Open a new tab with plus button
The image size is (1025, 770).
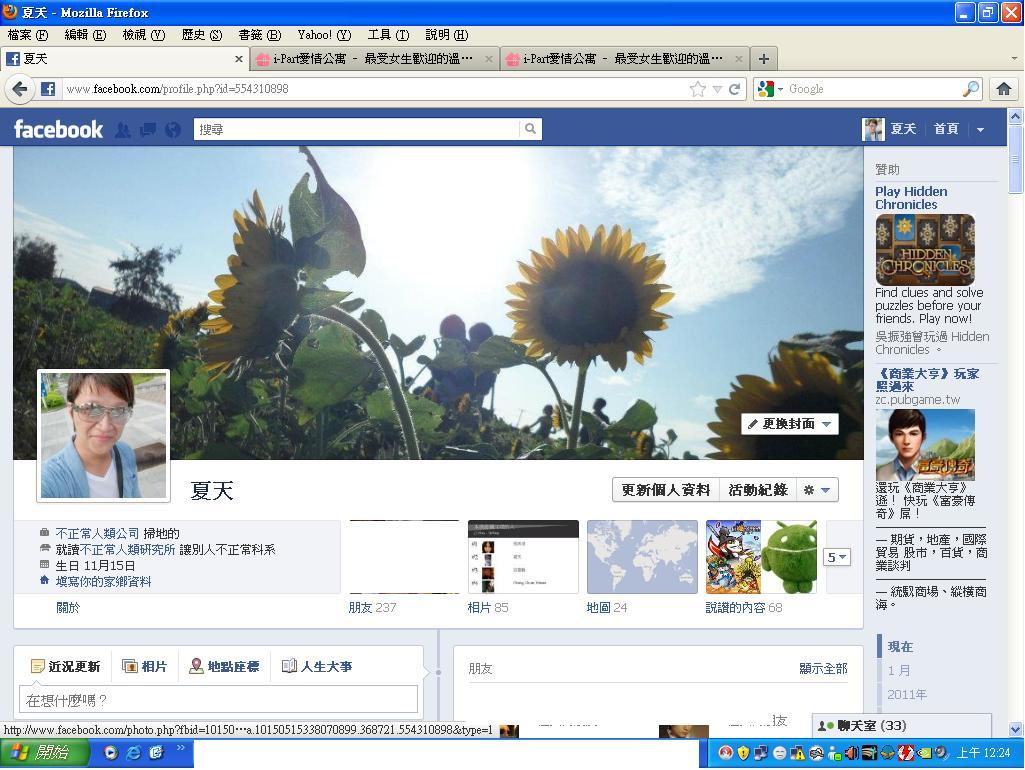[x=763, y=59]
